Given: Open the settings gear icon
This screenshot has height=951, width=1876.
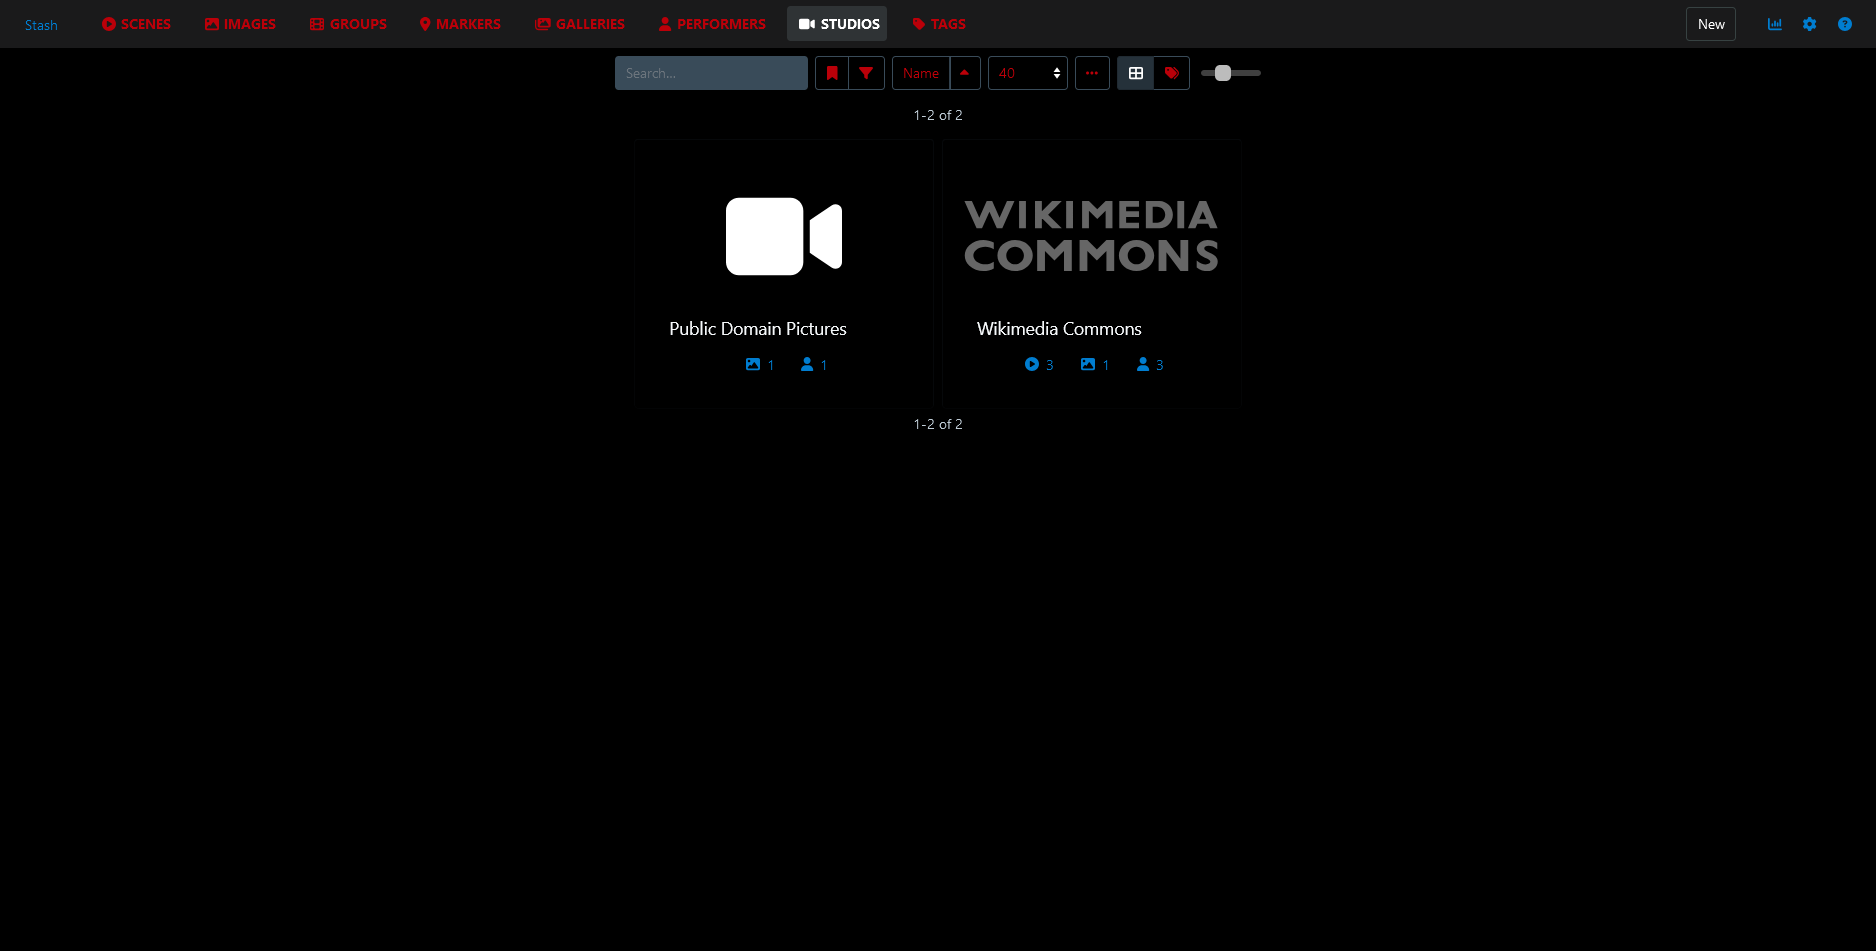Looking at the screenshot, I should coord(1810,24).
